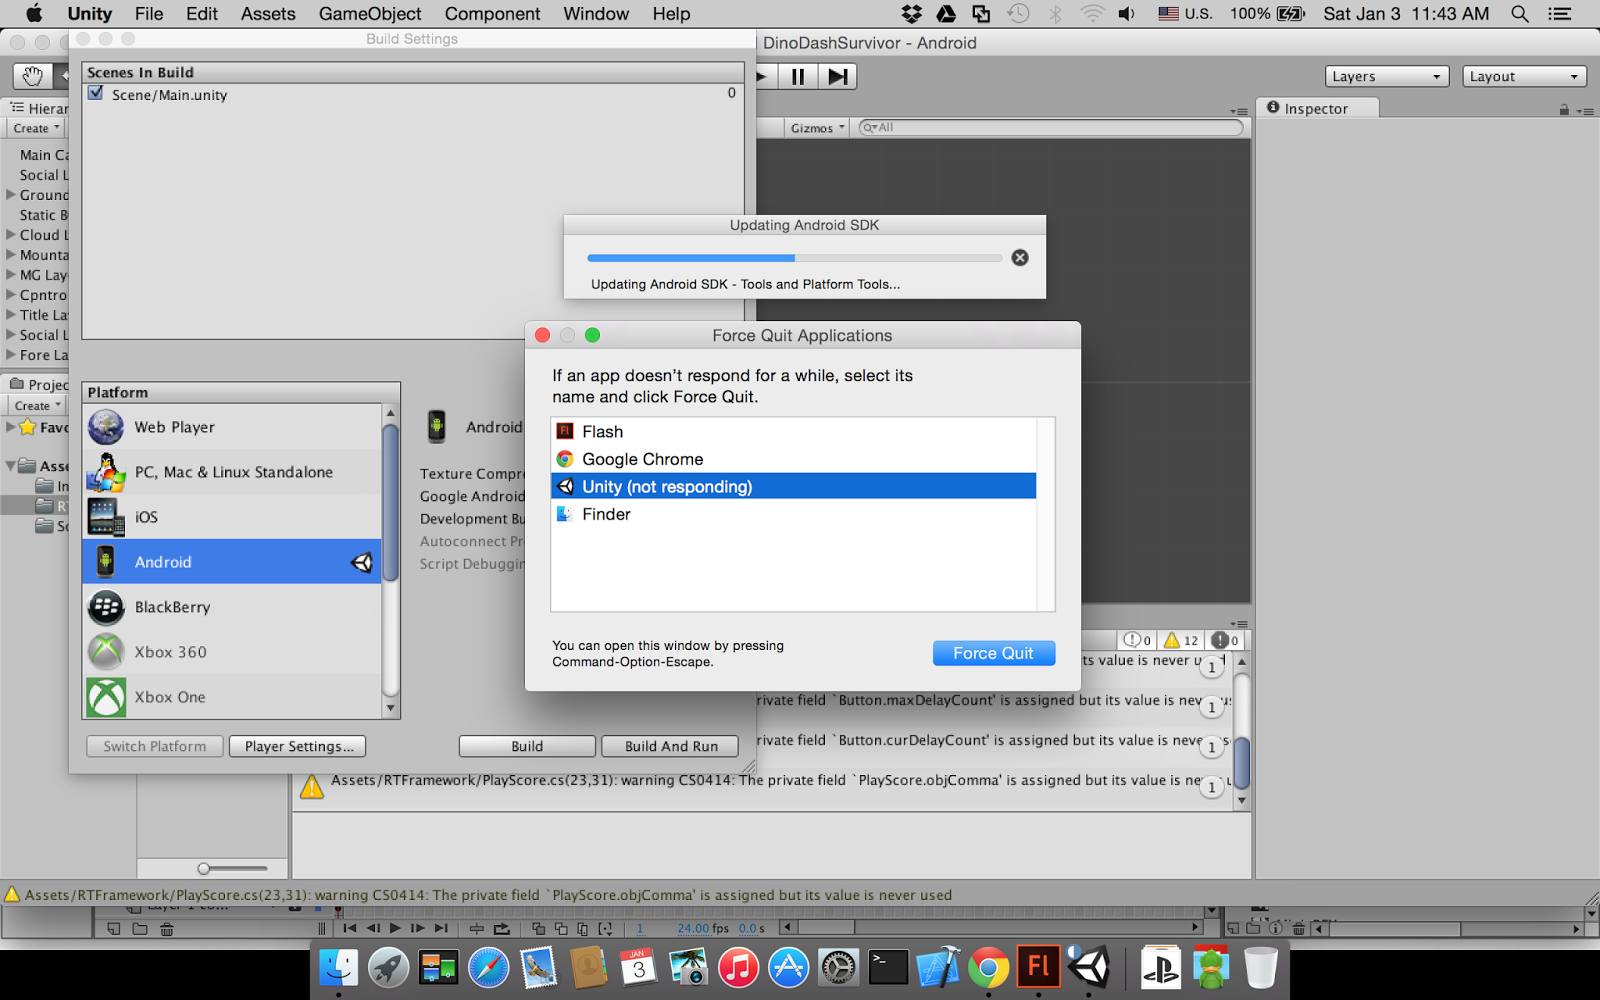Open the Layers dropdown
Image resolution: width=1600 pixels, height=1000 pixels.
click(x=1387, y=76)
